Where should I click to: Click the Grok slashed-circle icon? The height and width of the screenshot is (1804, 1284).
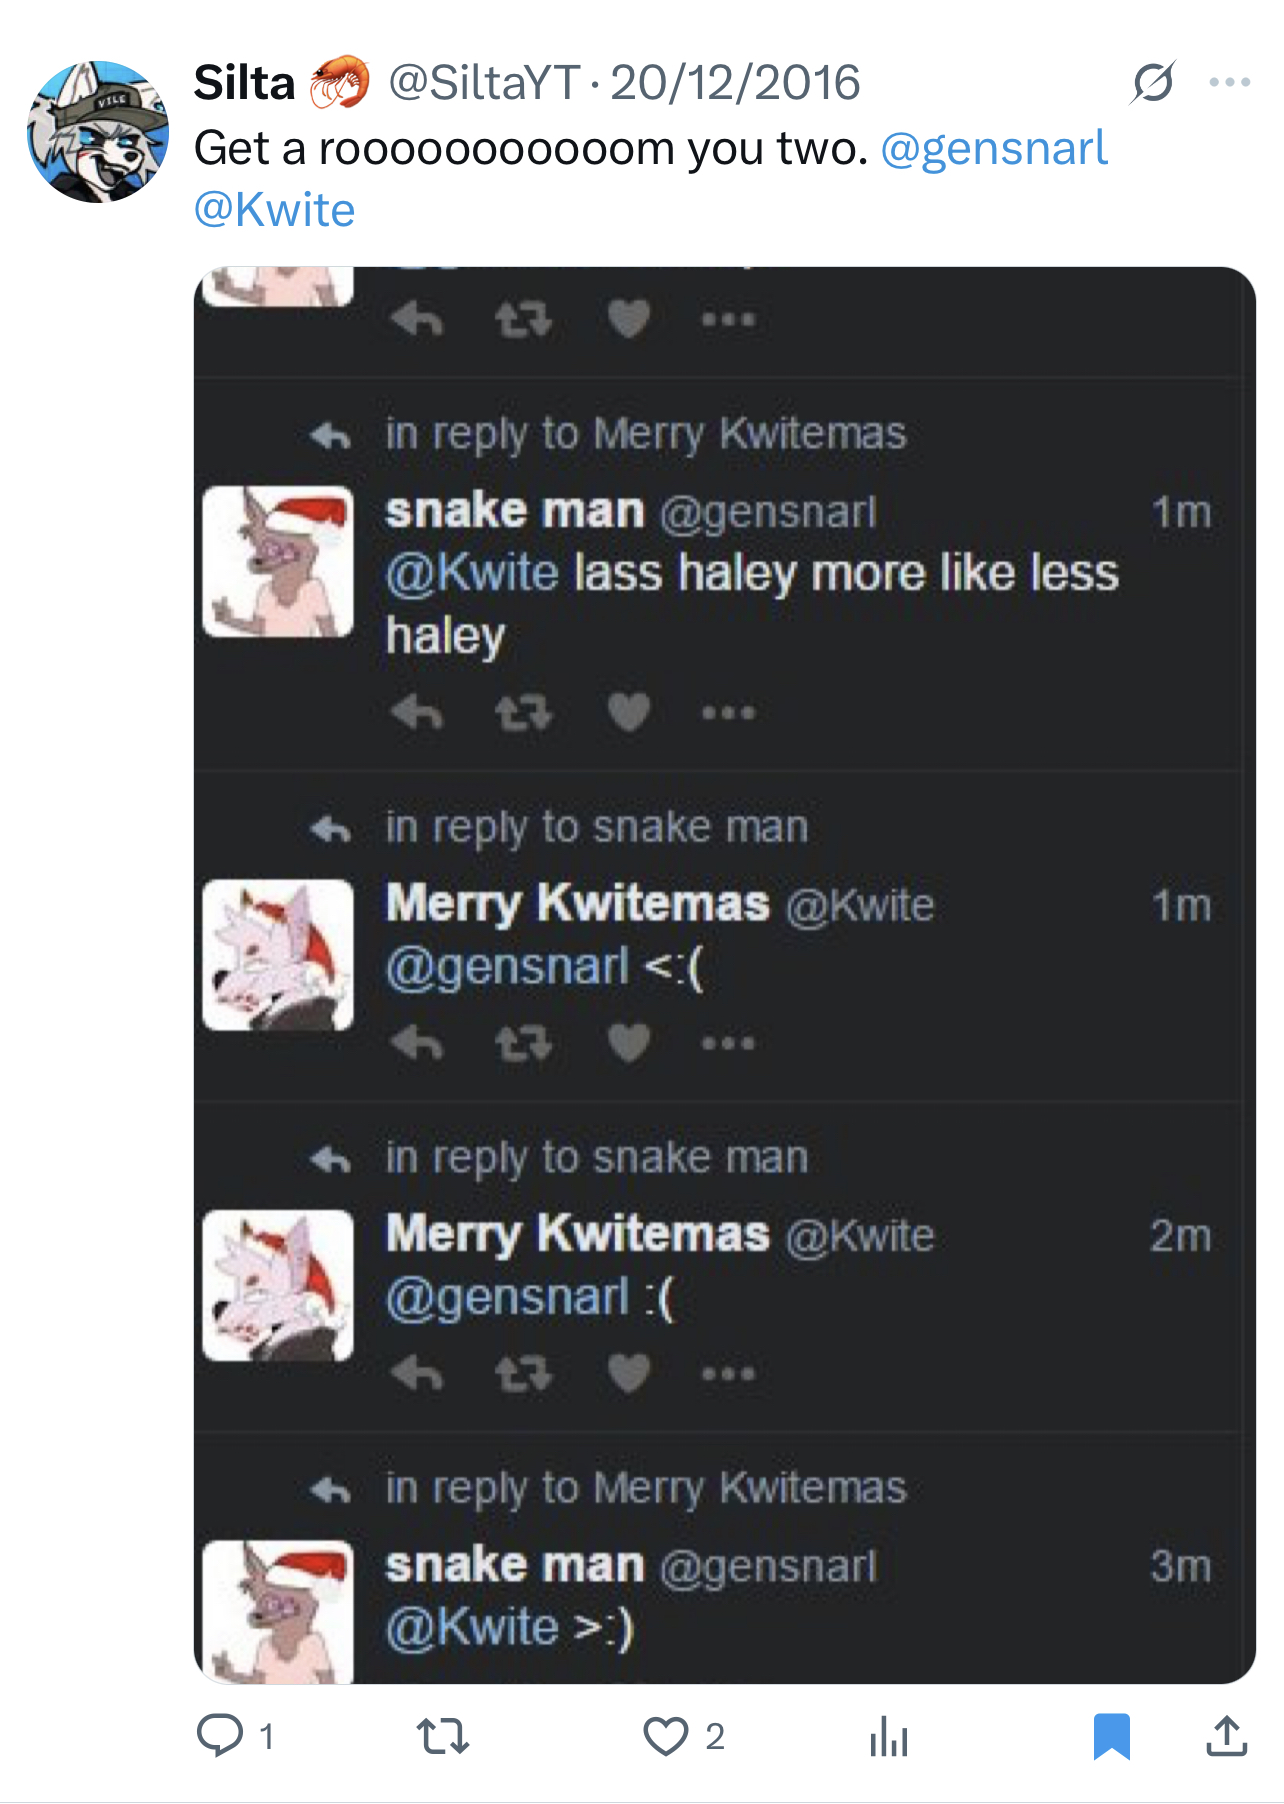(1153, 82)
